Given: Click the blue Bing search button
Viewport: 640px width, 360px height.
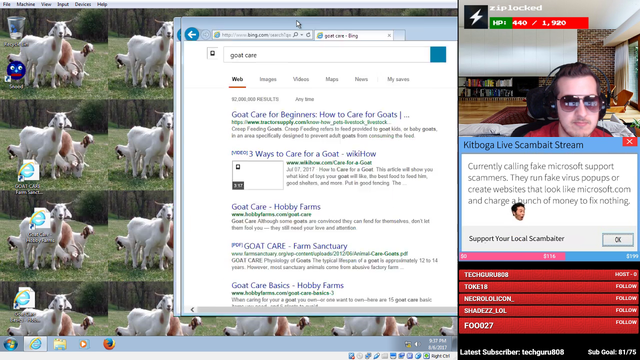Looking at the screenshot, I should pyautogui.click(x=438, y=55).
